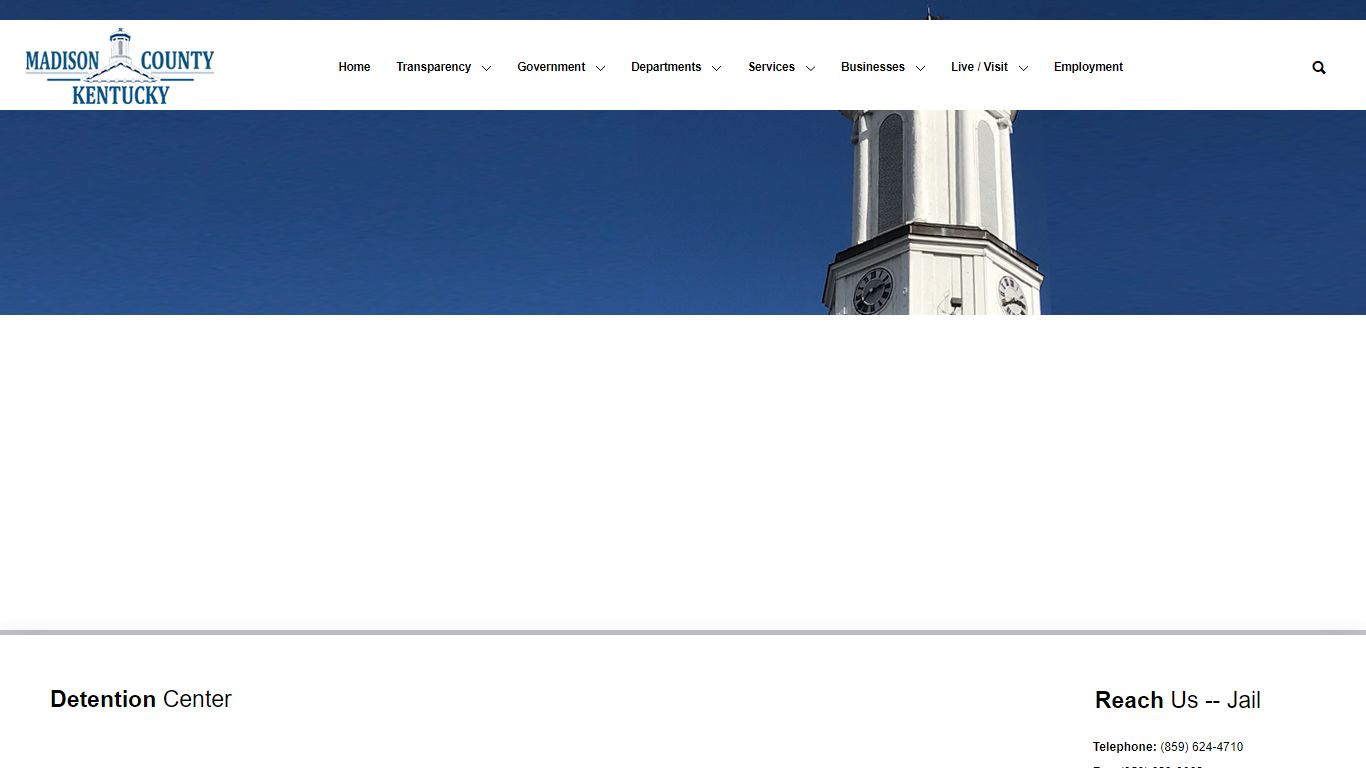Viewport: 1366px width, 768px height.
Task: Click the chevron beside Services
Action: (x=810, y=68)
